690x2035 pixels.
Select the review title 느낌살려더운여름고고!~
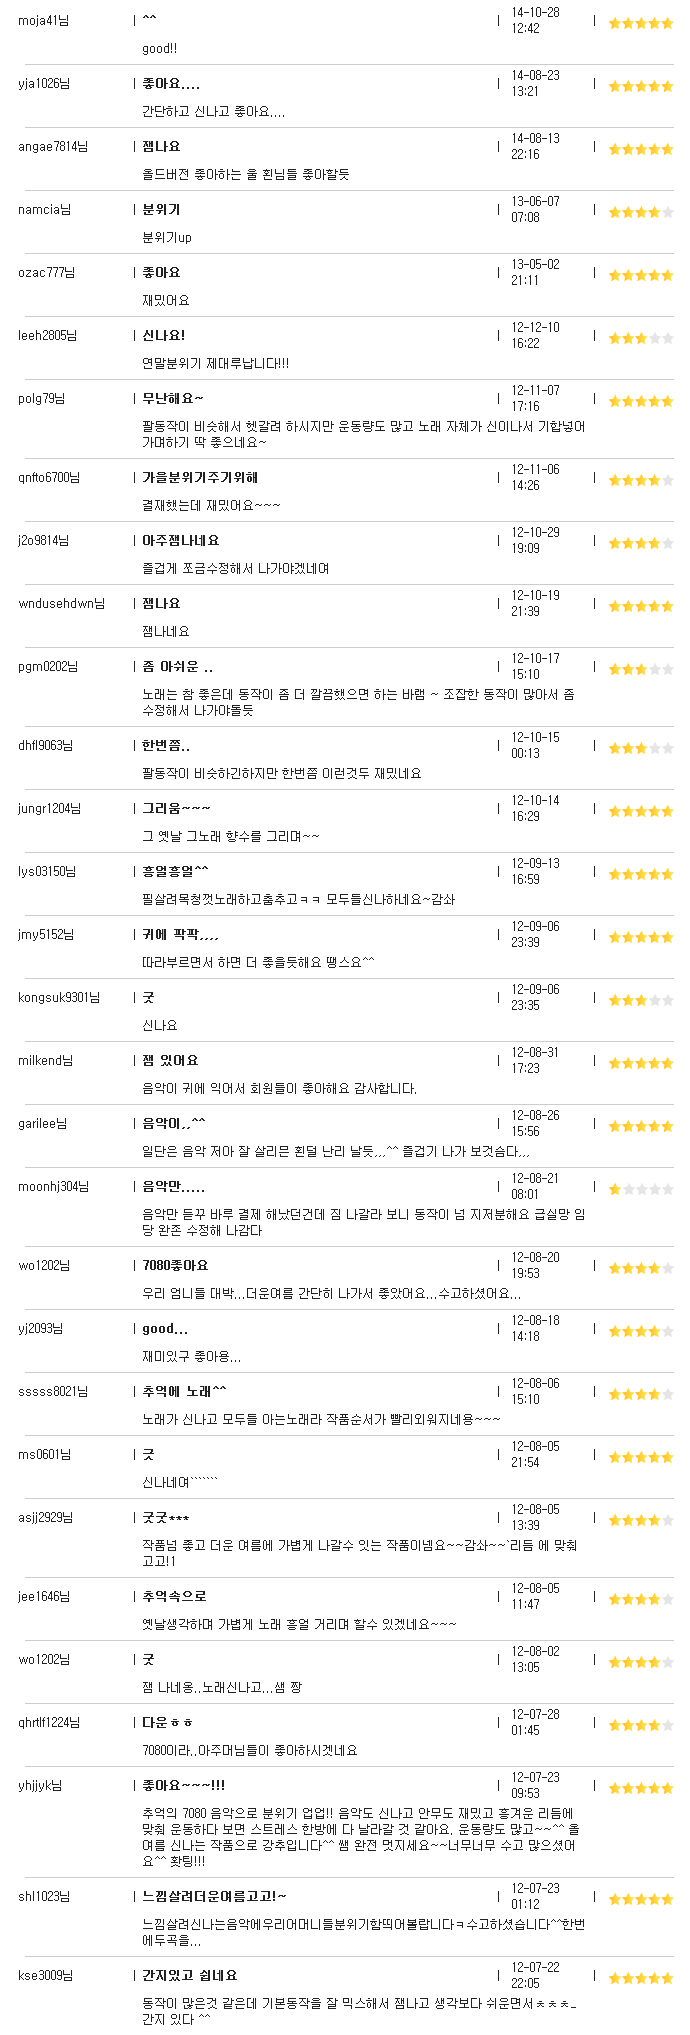[x=215, y=1896]
